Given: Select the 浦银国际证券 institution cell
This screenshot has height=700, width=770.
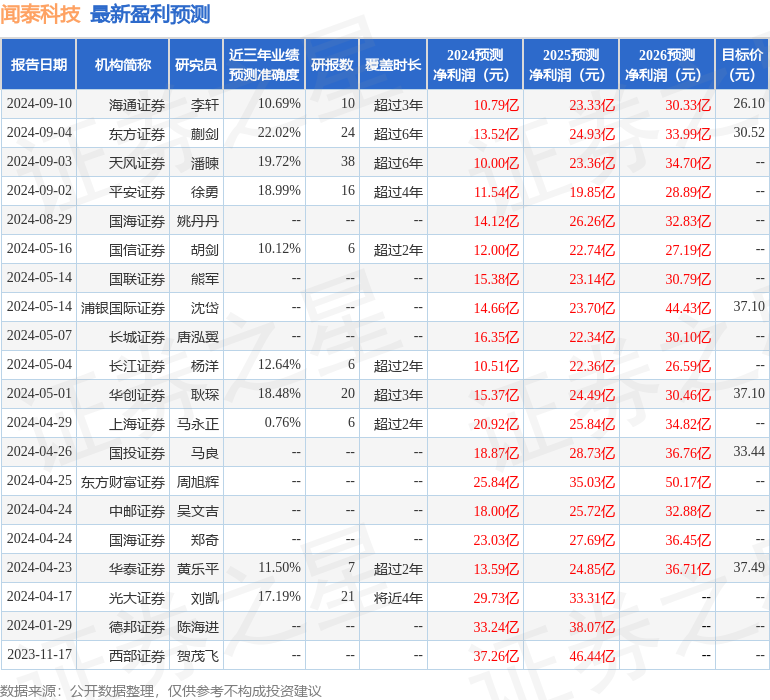Looking at the screenshot, I should (x=123, y=308).
